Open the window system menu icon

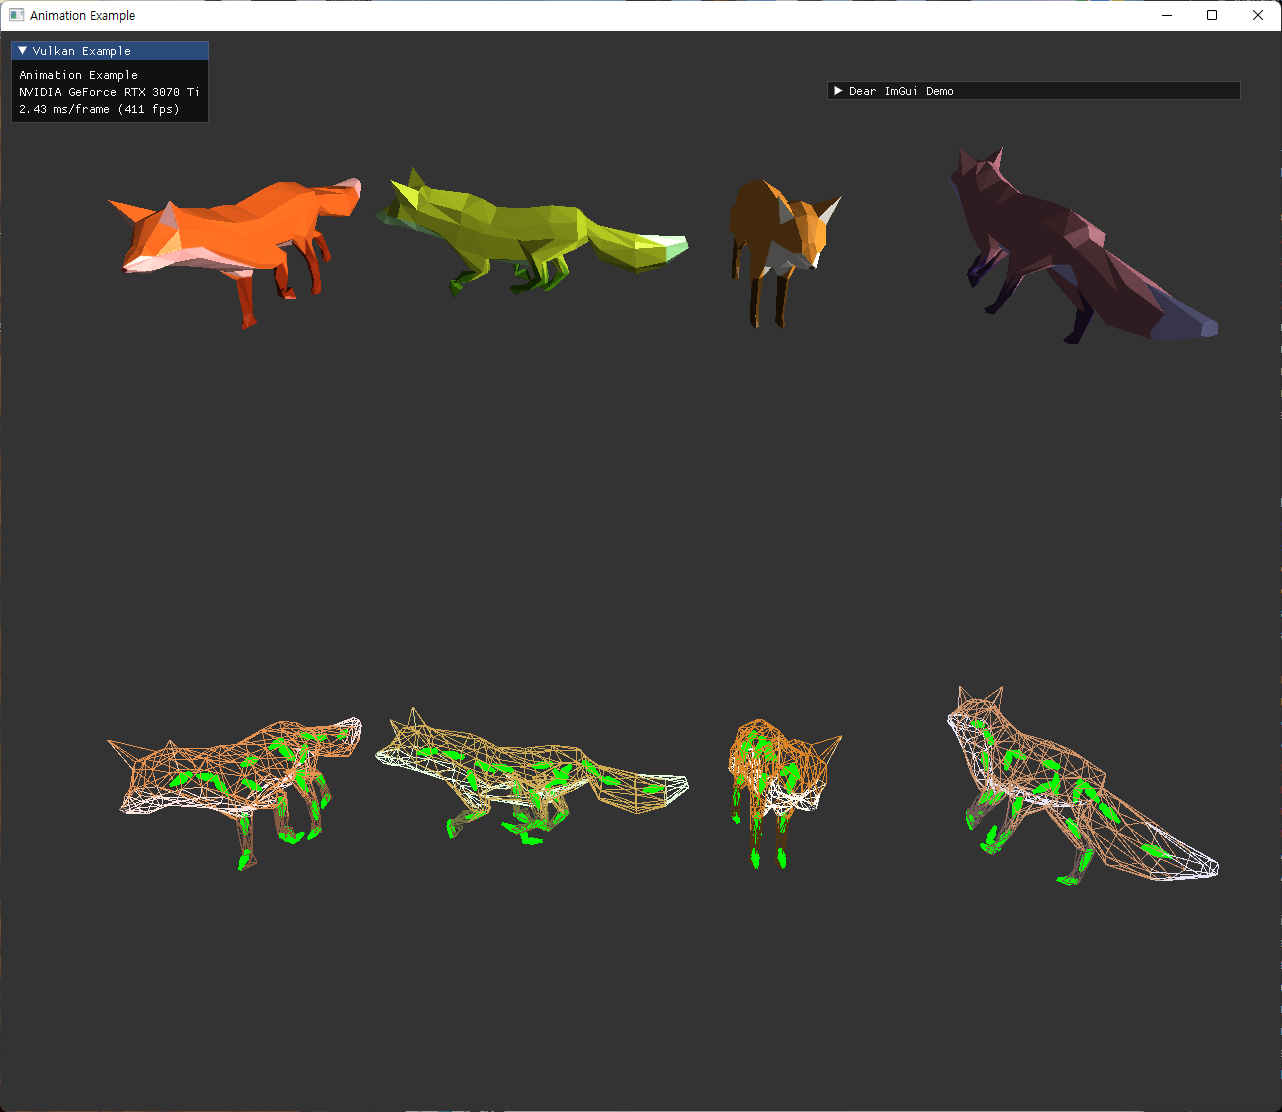(x=16, y=15)
